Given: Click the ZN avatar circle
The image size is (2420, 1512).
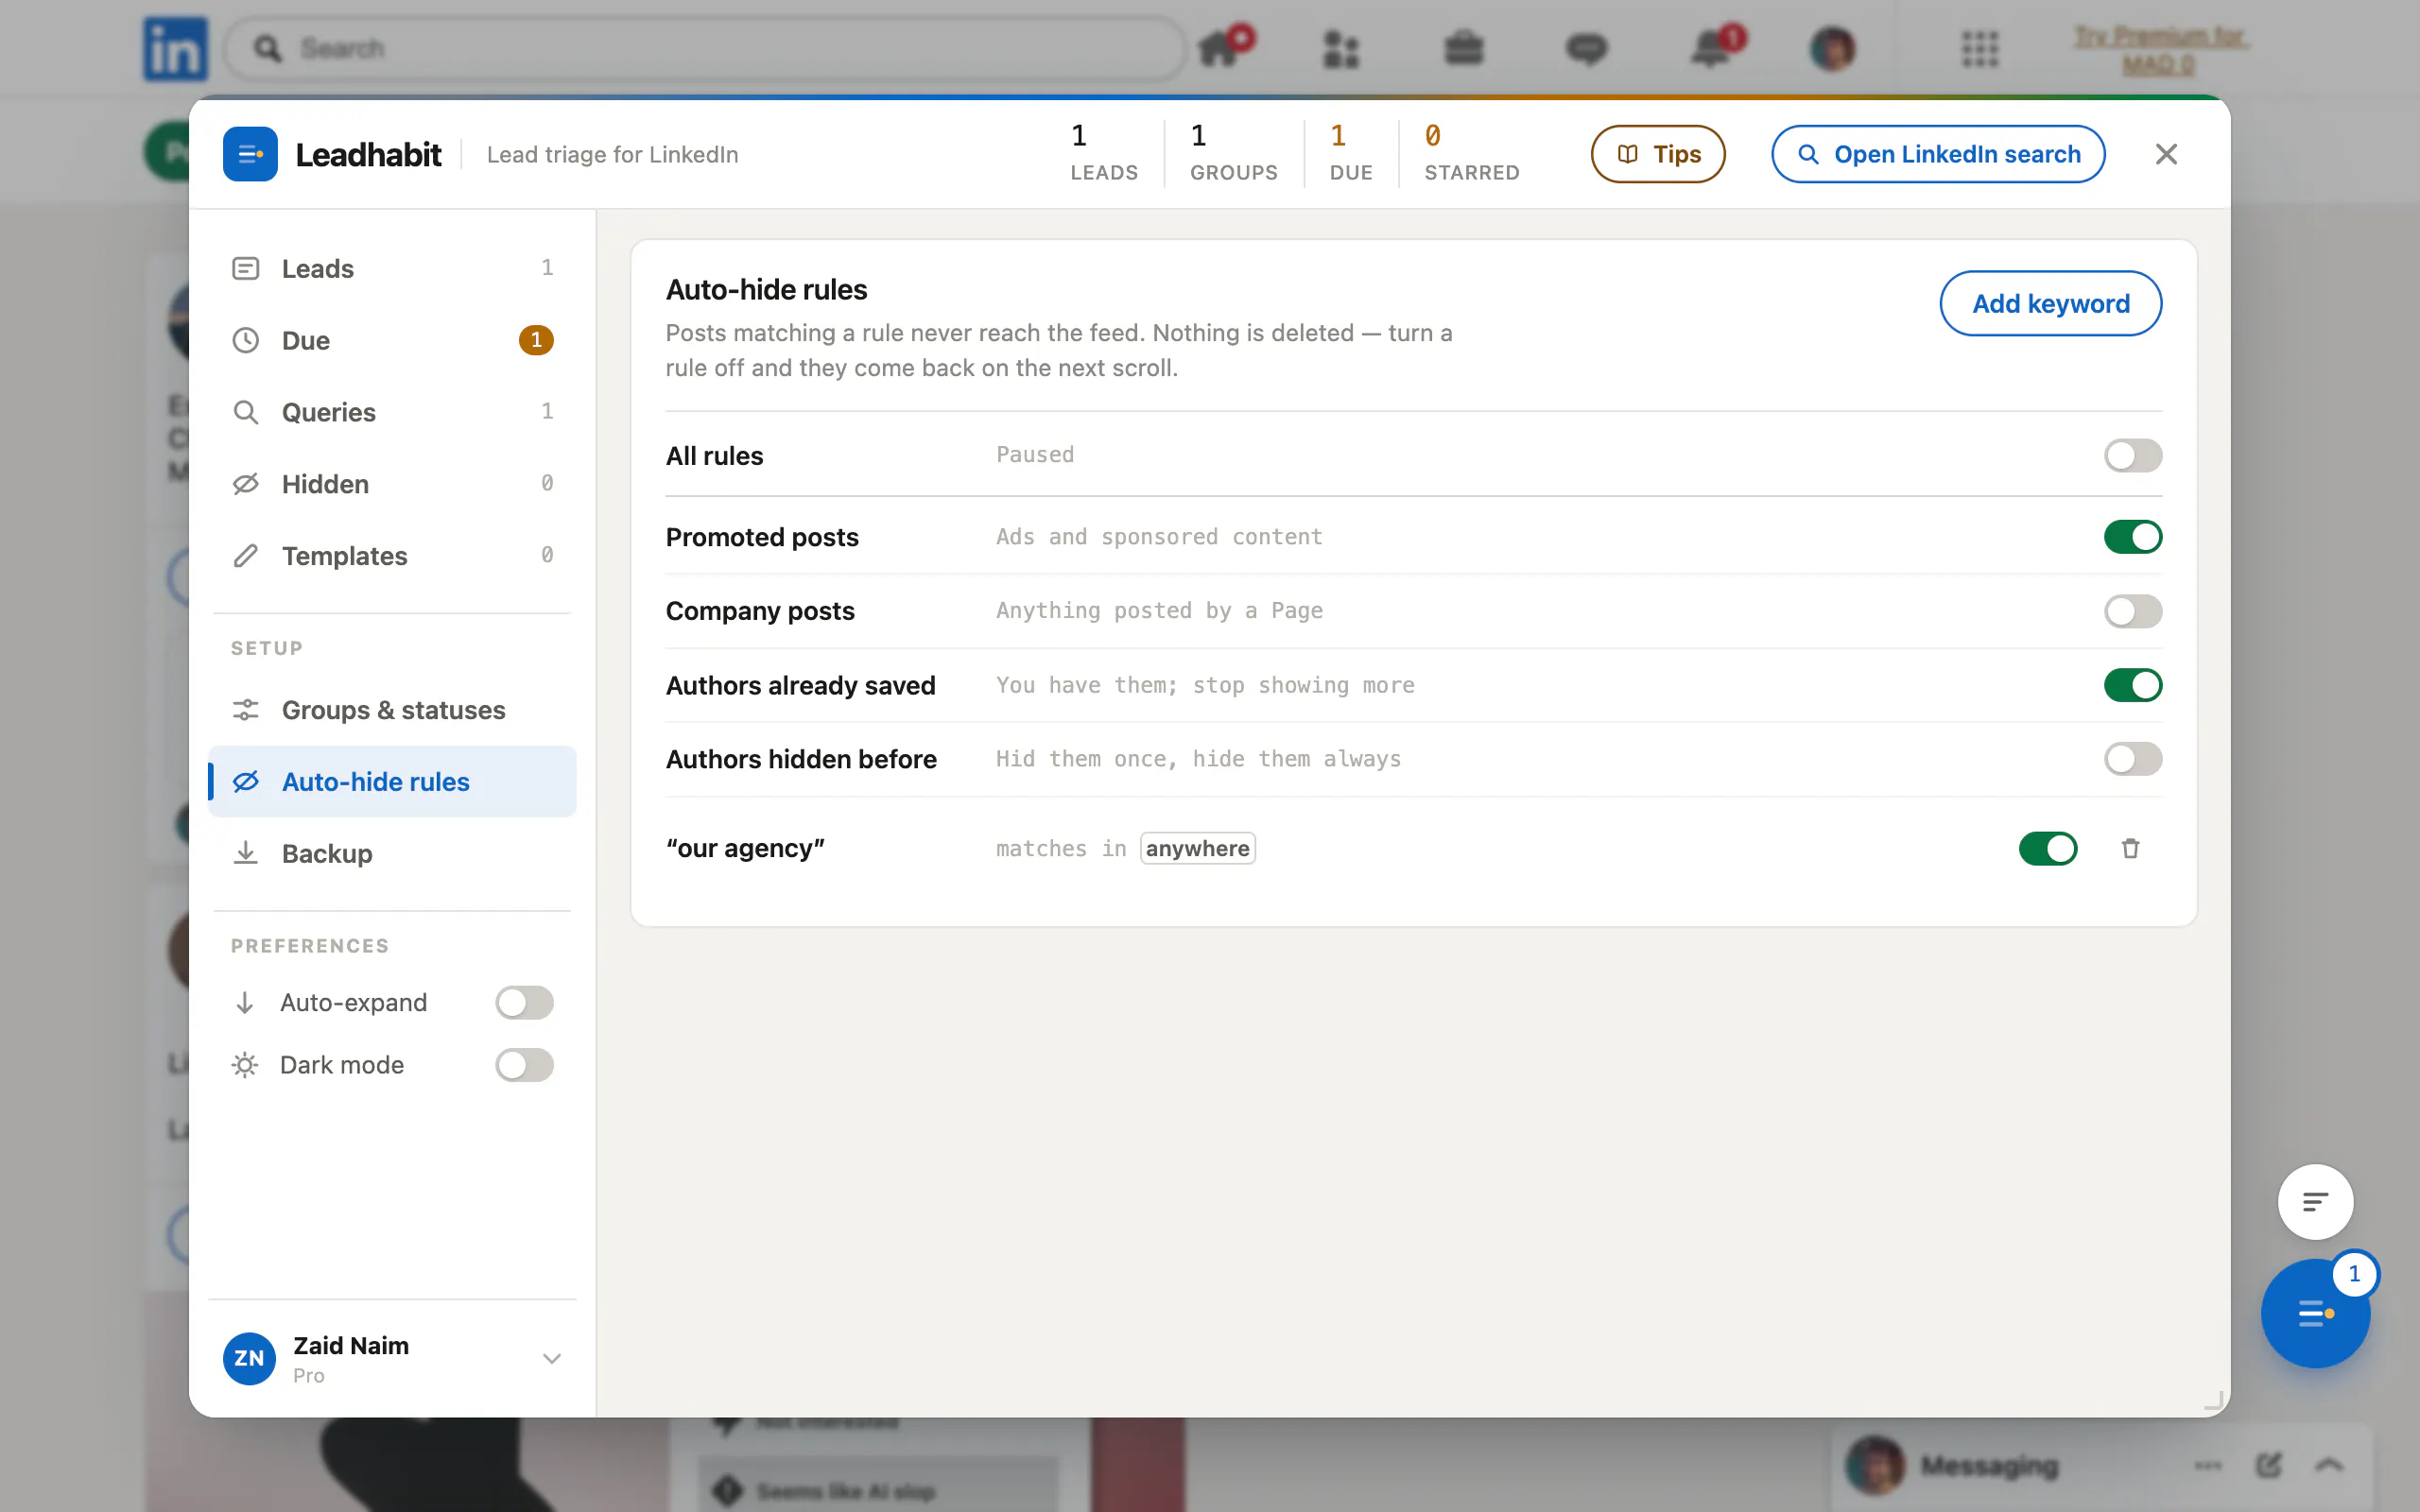Looking at the screenshot, I should point(249,1358).
